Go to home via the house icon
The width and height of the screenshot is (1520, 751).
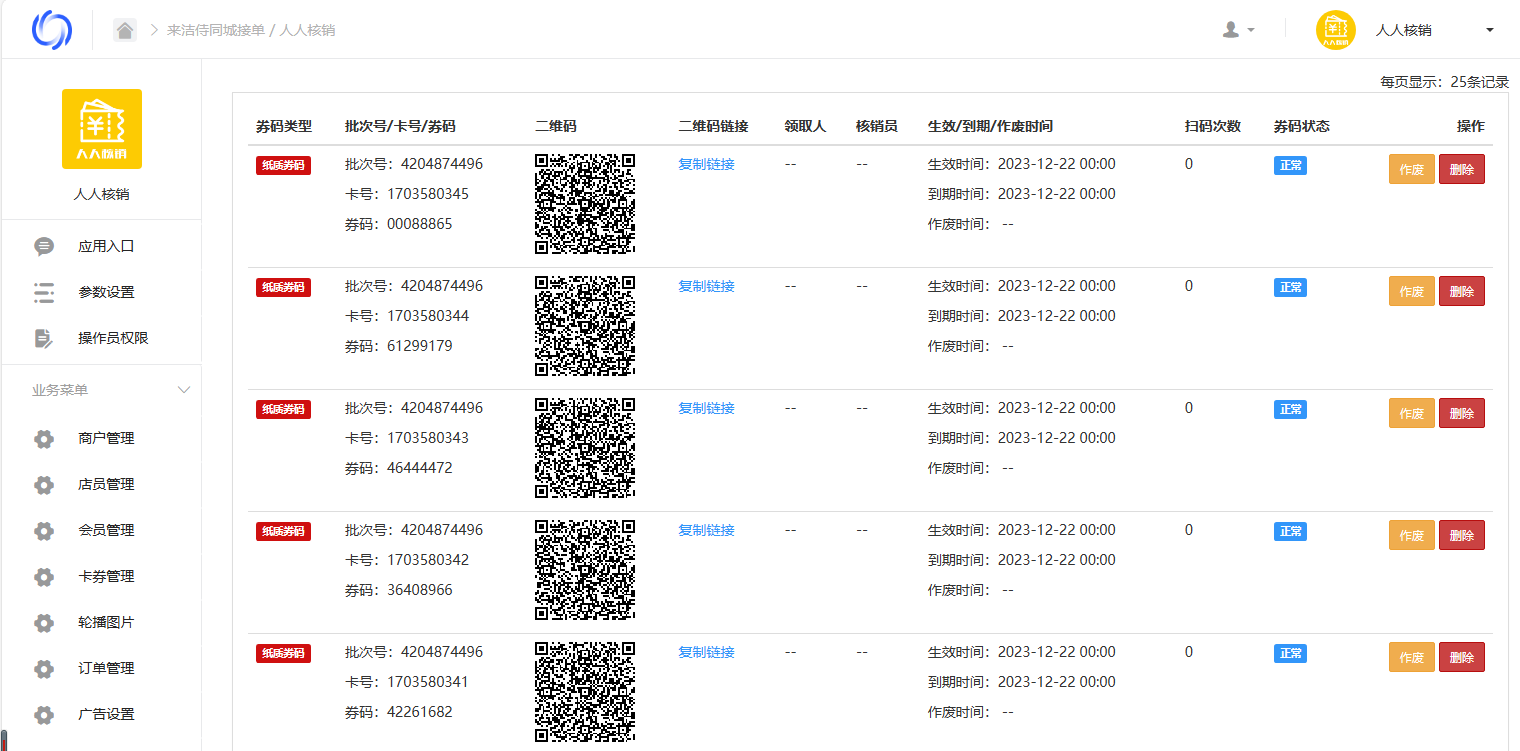click(125, 30)
